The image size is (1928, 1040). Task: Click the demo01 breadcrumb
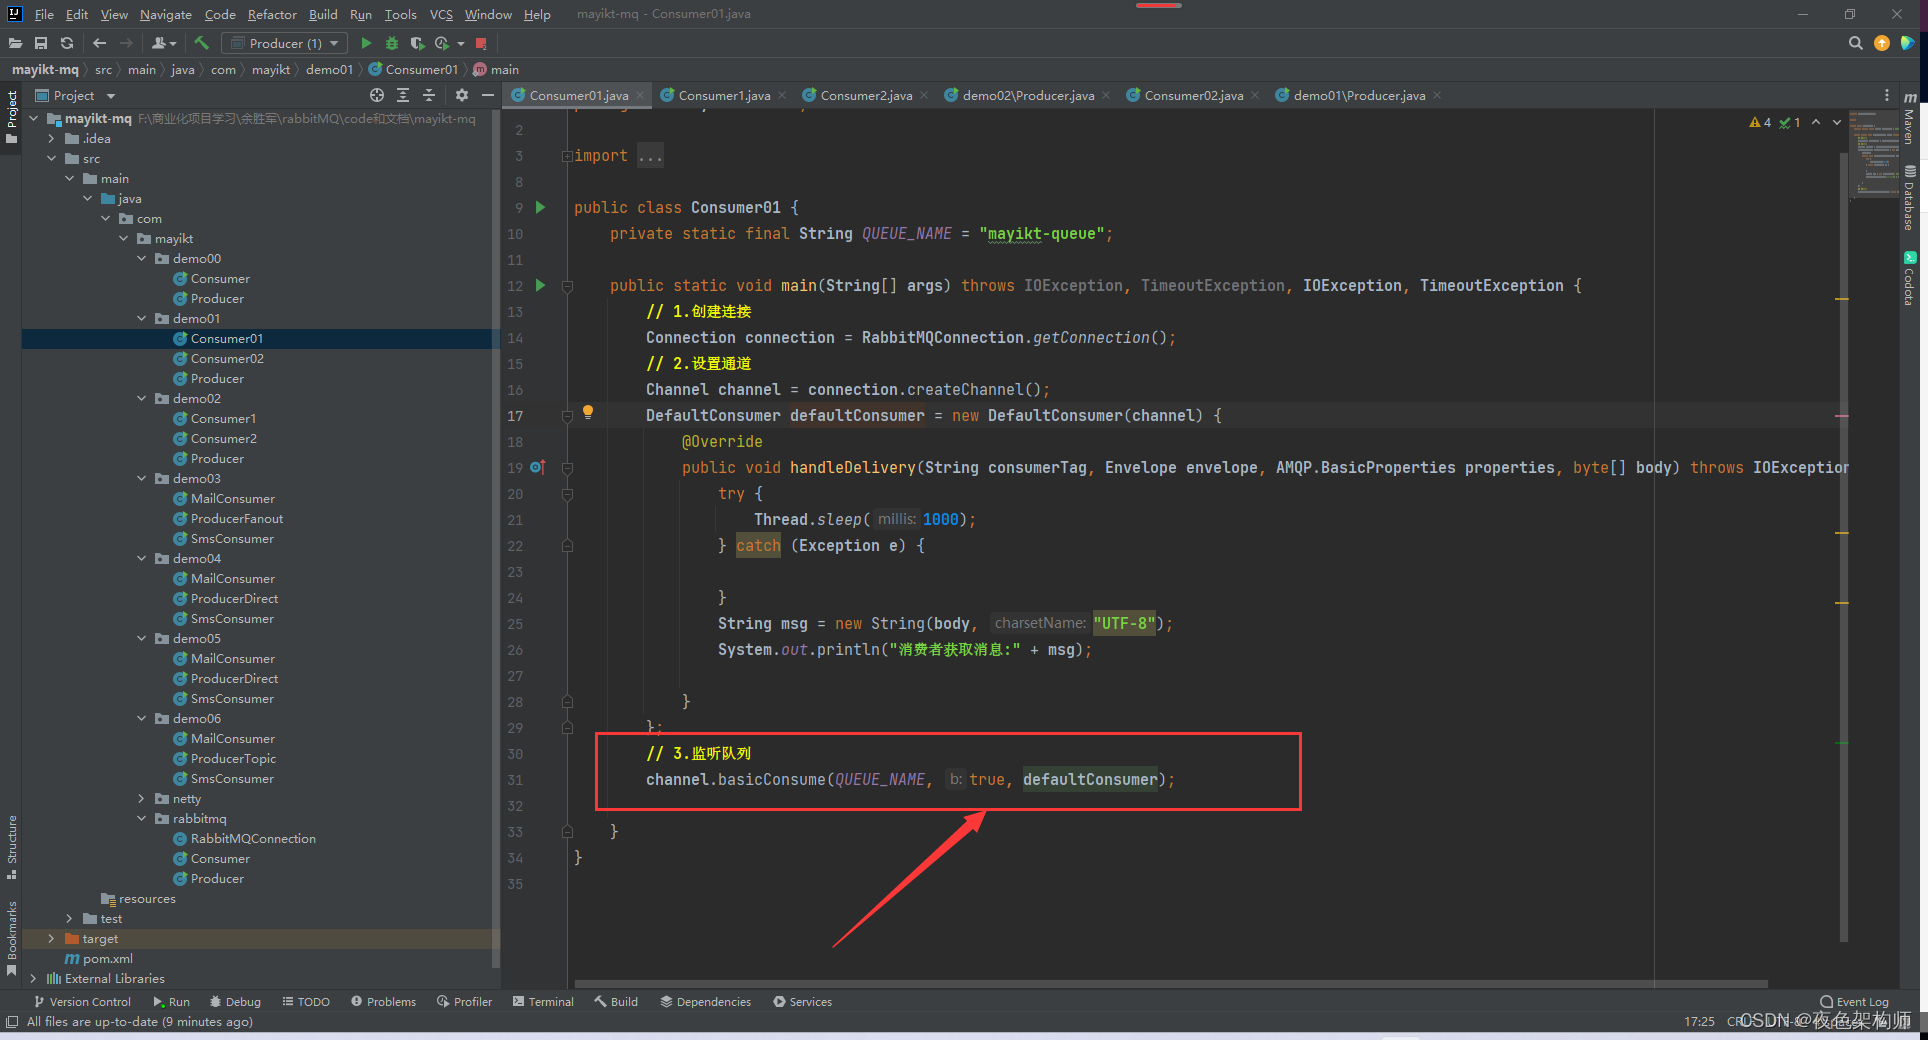pos(329,69)
